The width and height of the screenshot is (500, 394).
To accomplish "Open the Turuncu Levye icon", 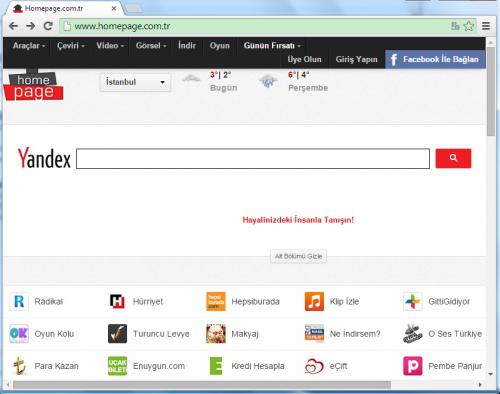I will [117, 334].
